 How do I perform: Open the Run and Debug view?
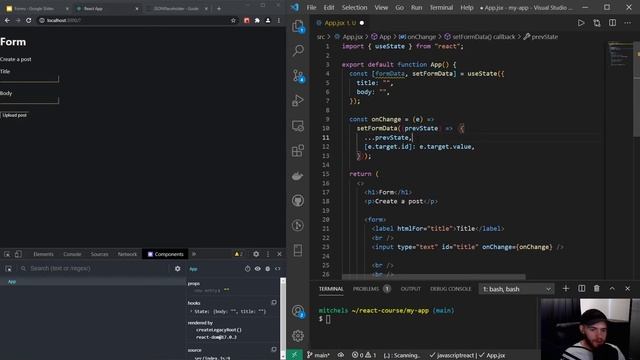298,100
